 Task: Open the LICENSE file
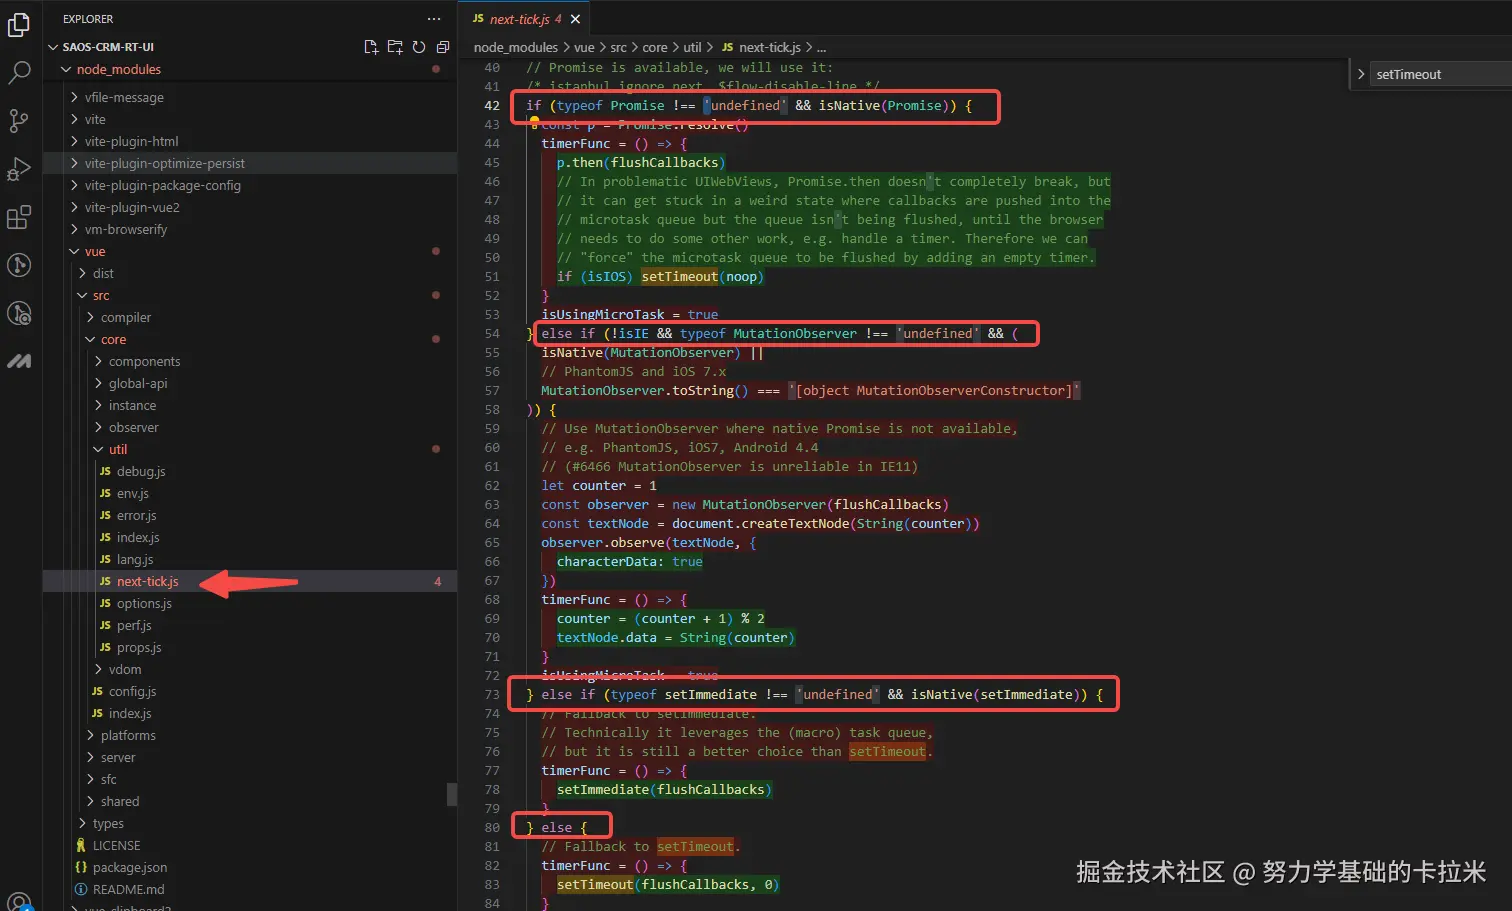250,845
